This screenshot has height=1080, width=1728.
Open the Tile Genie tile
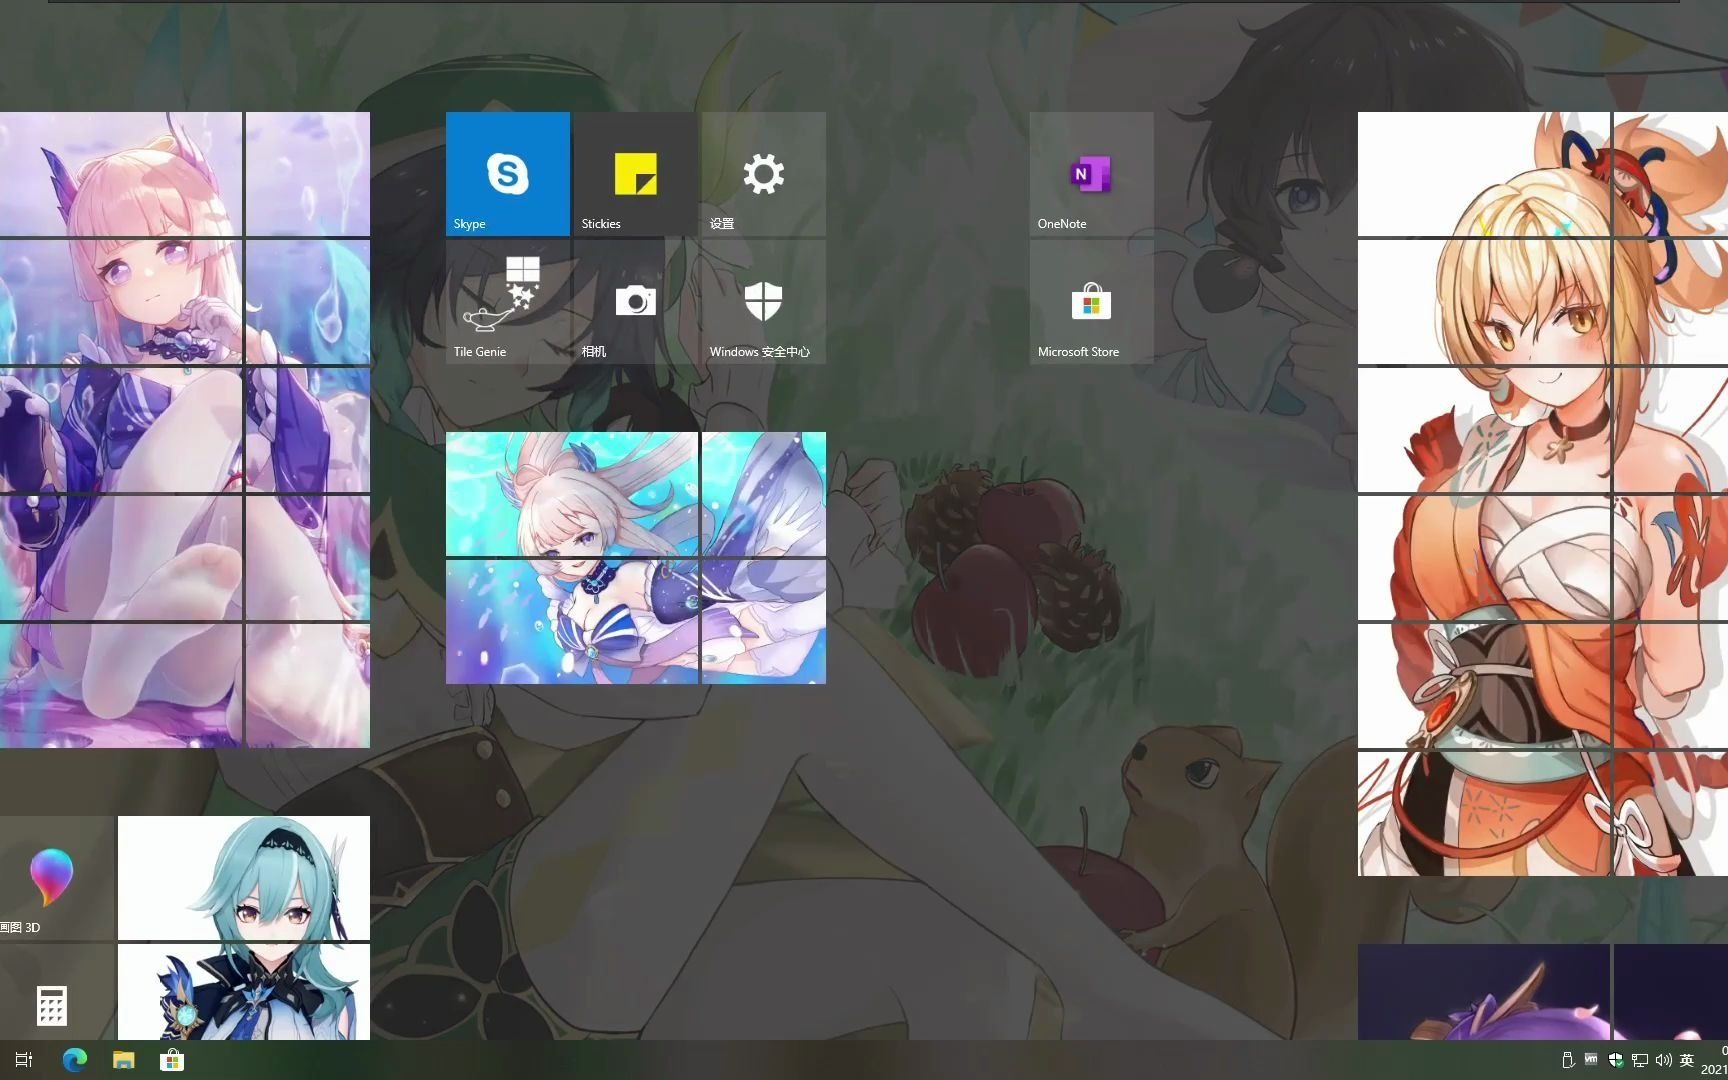508,302
